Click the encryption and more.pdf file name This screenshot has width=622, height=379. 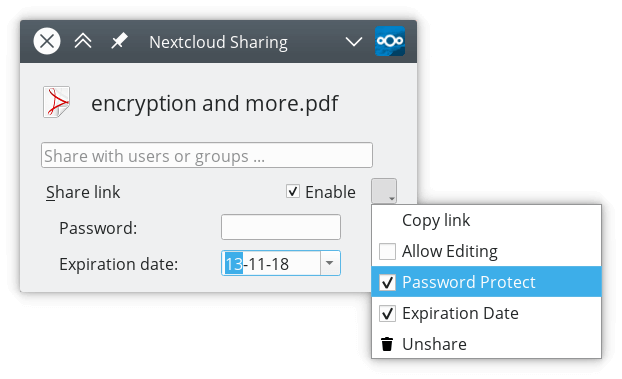pyautogui.click(x=215, y=104)
